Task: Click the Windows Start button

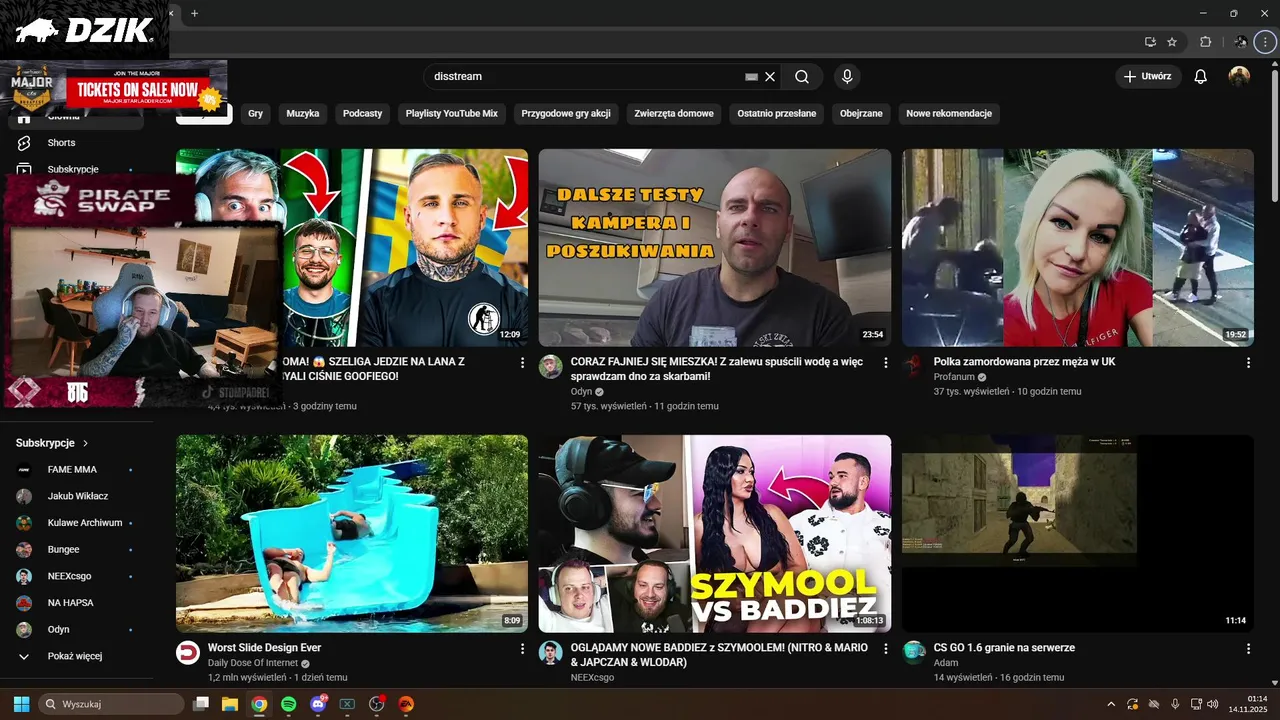Action: [x=21, y=704]
